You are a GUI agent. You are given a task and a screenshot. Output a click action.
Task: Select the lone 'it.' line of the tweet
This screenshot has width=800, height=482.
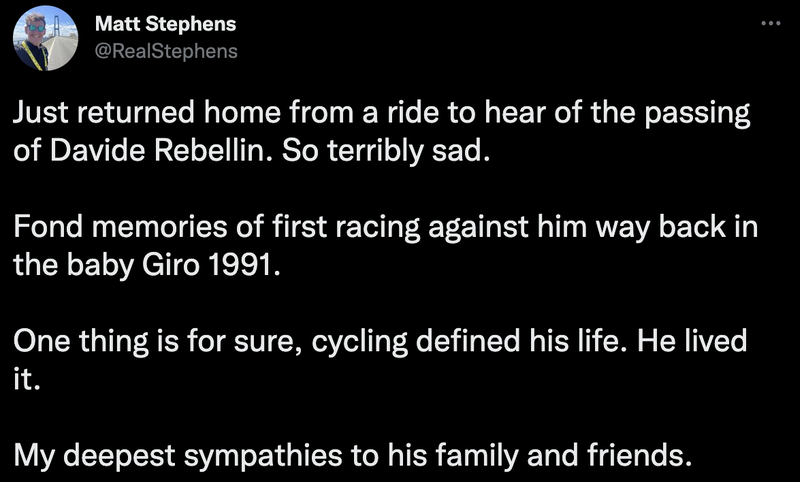coord(27,379)
